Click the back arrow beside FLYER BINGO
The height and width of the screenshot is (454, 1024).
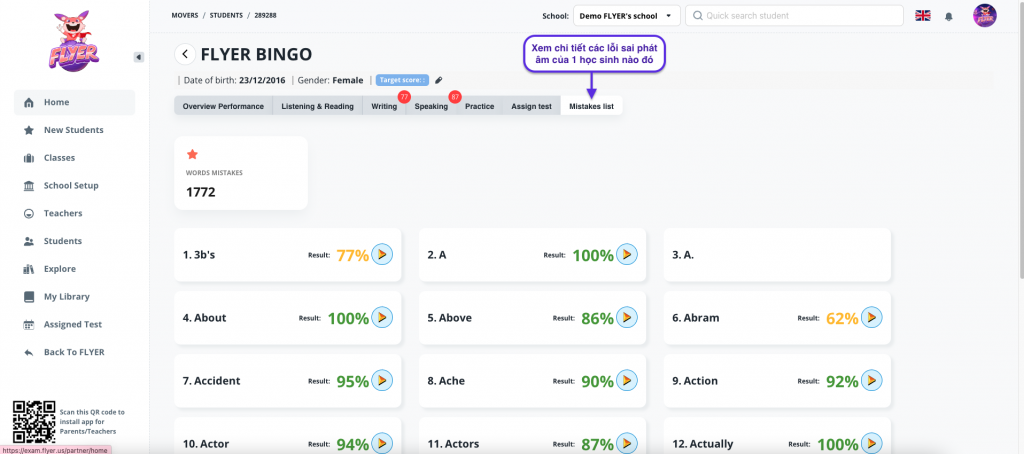[185, 54]
